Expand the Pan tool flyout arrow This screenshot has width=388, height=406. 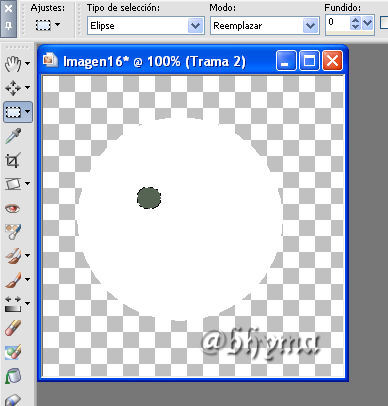27,63
